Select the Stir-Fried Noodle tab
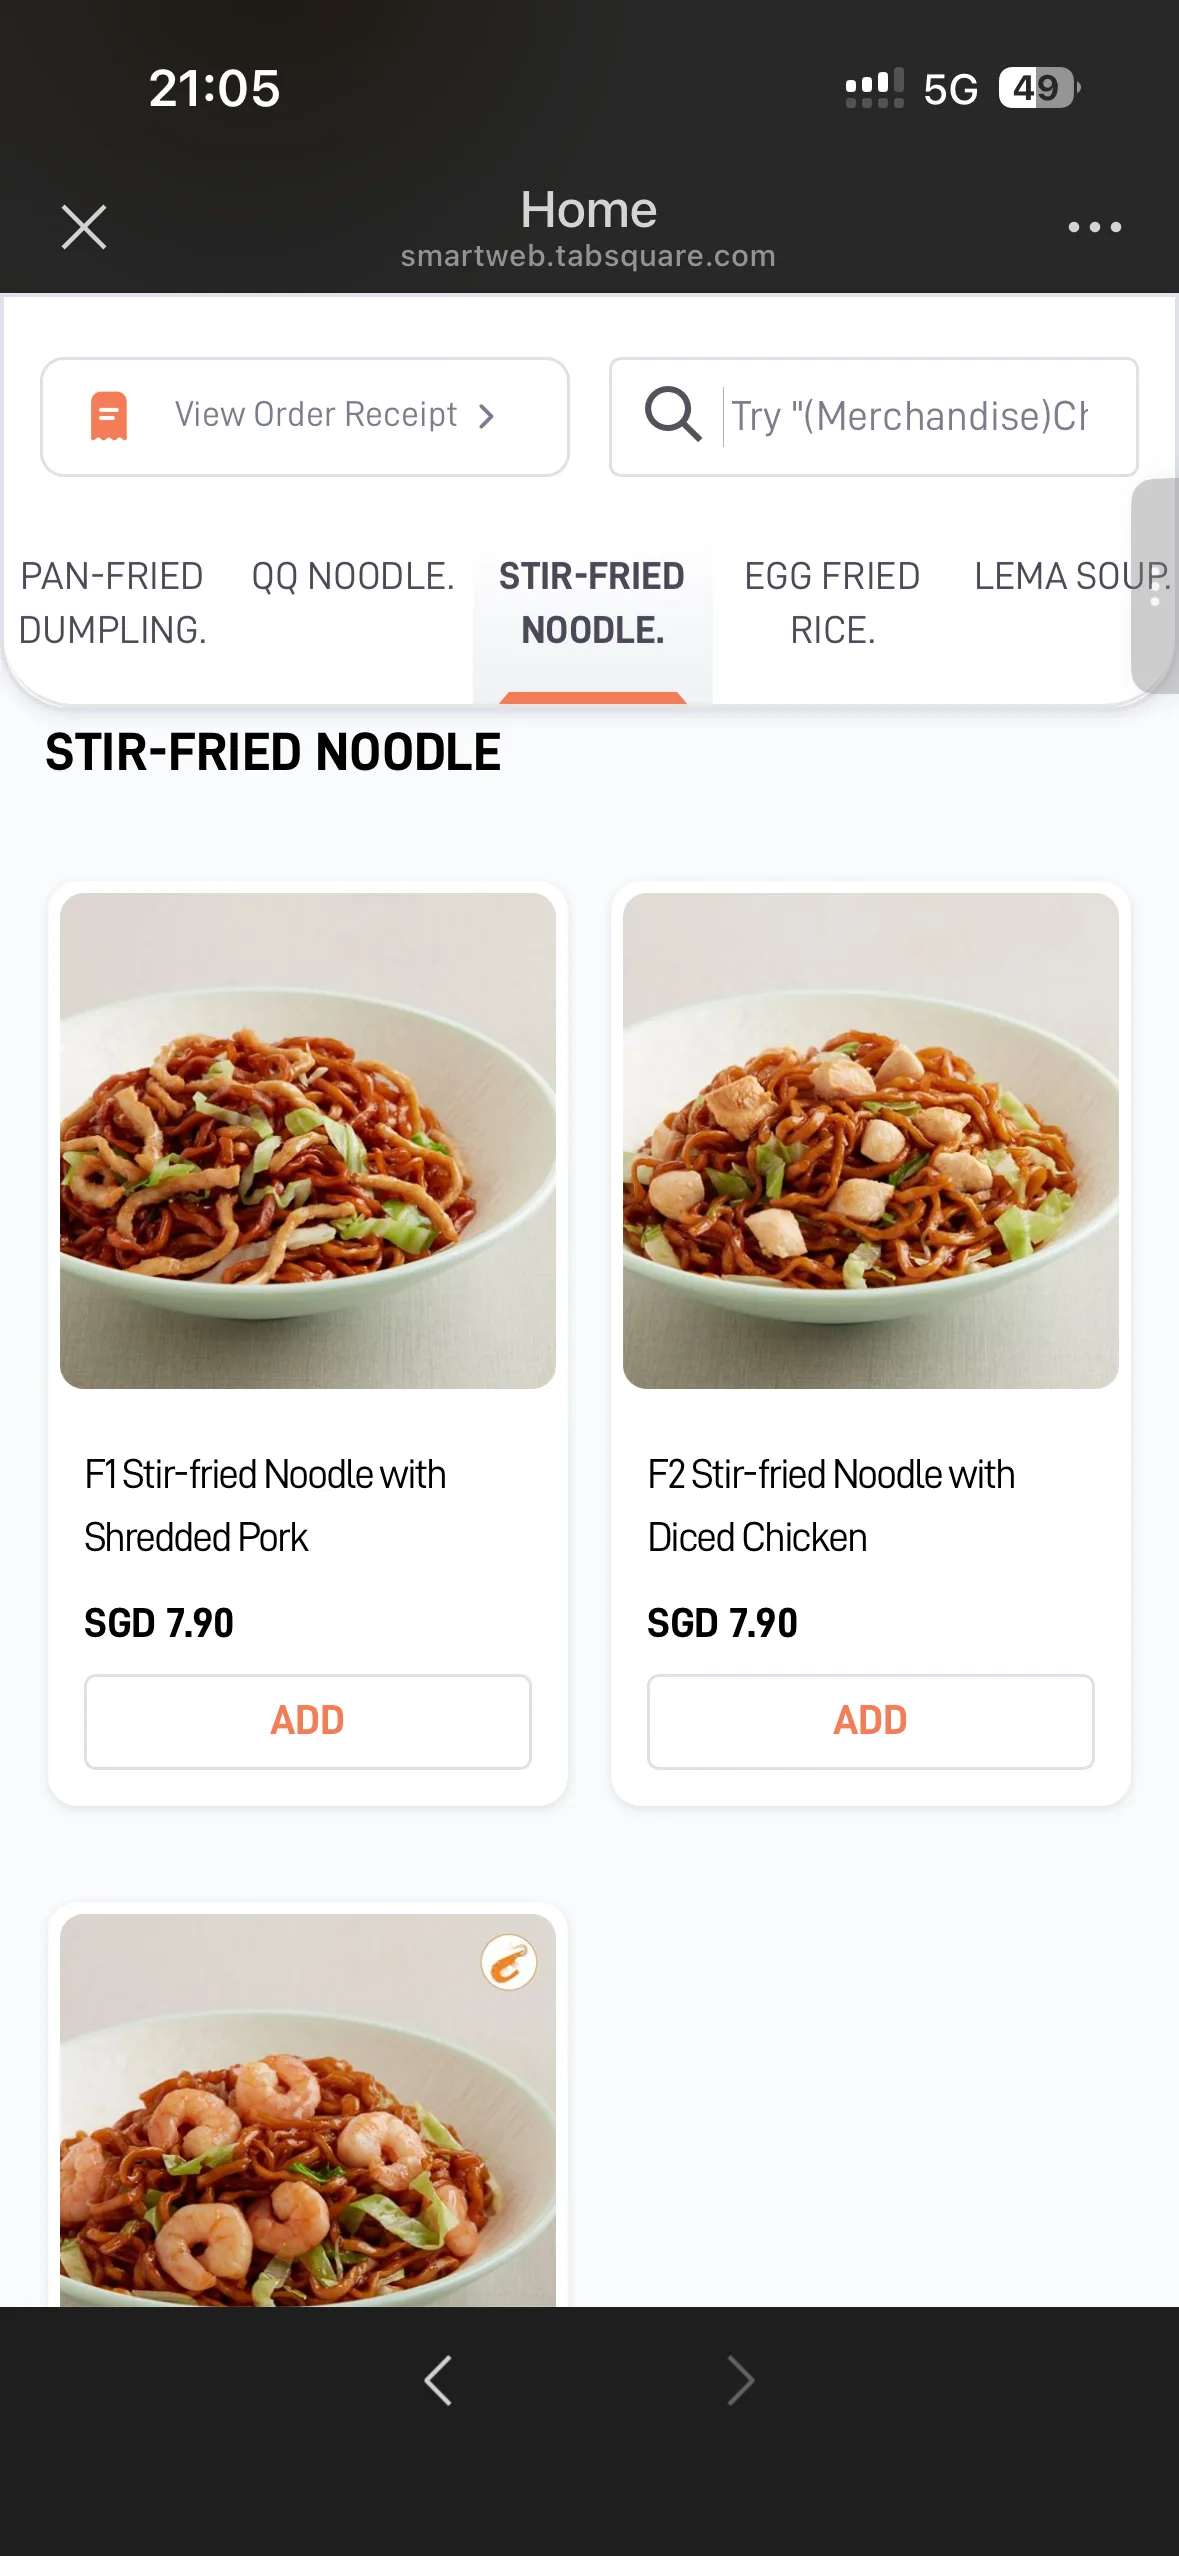The height and width of the screenshot is (2556, 1179). pos(592,603)
